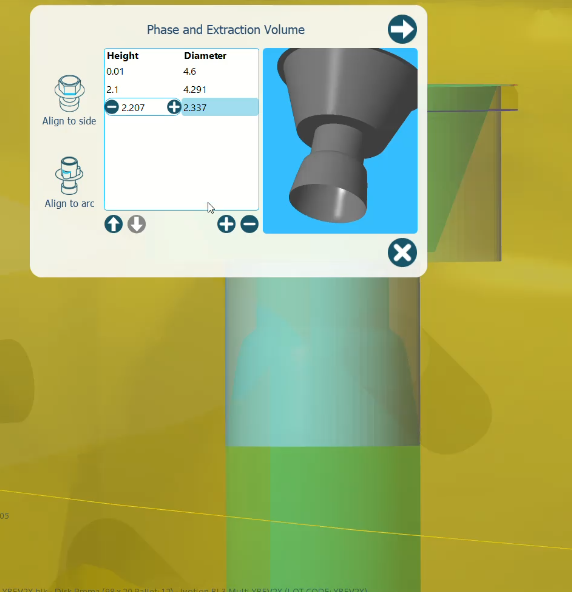Select the diameter cell 4.6

coord(220,72)
